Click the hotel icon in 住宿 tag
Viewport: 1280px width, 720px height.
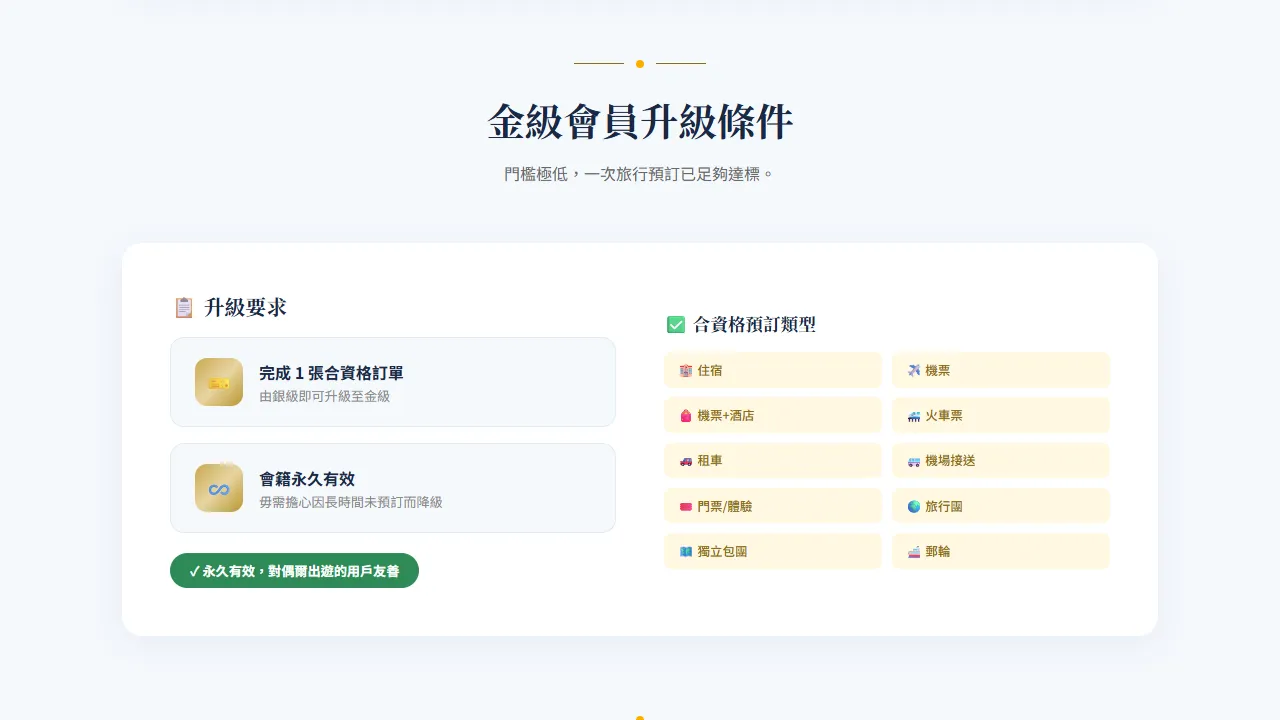pyautogui.click(x=685, y=371)
